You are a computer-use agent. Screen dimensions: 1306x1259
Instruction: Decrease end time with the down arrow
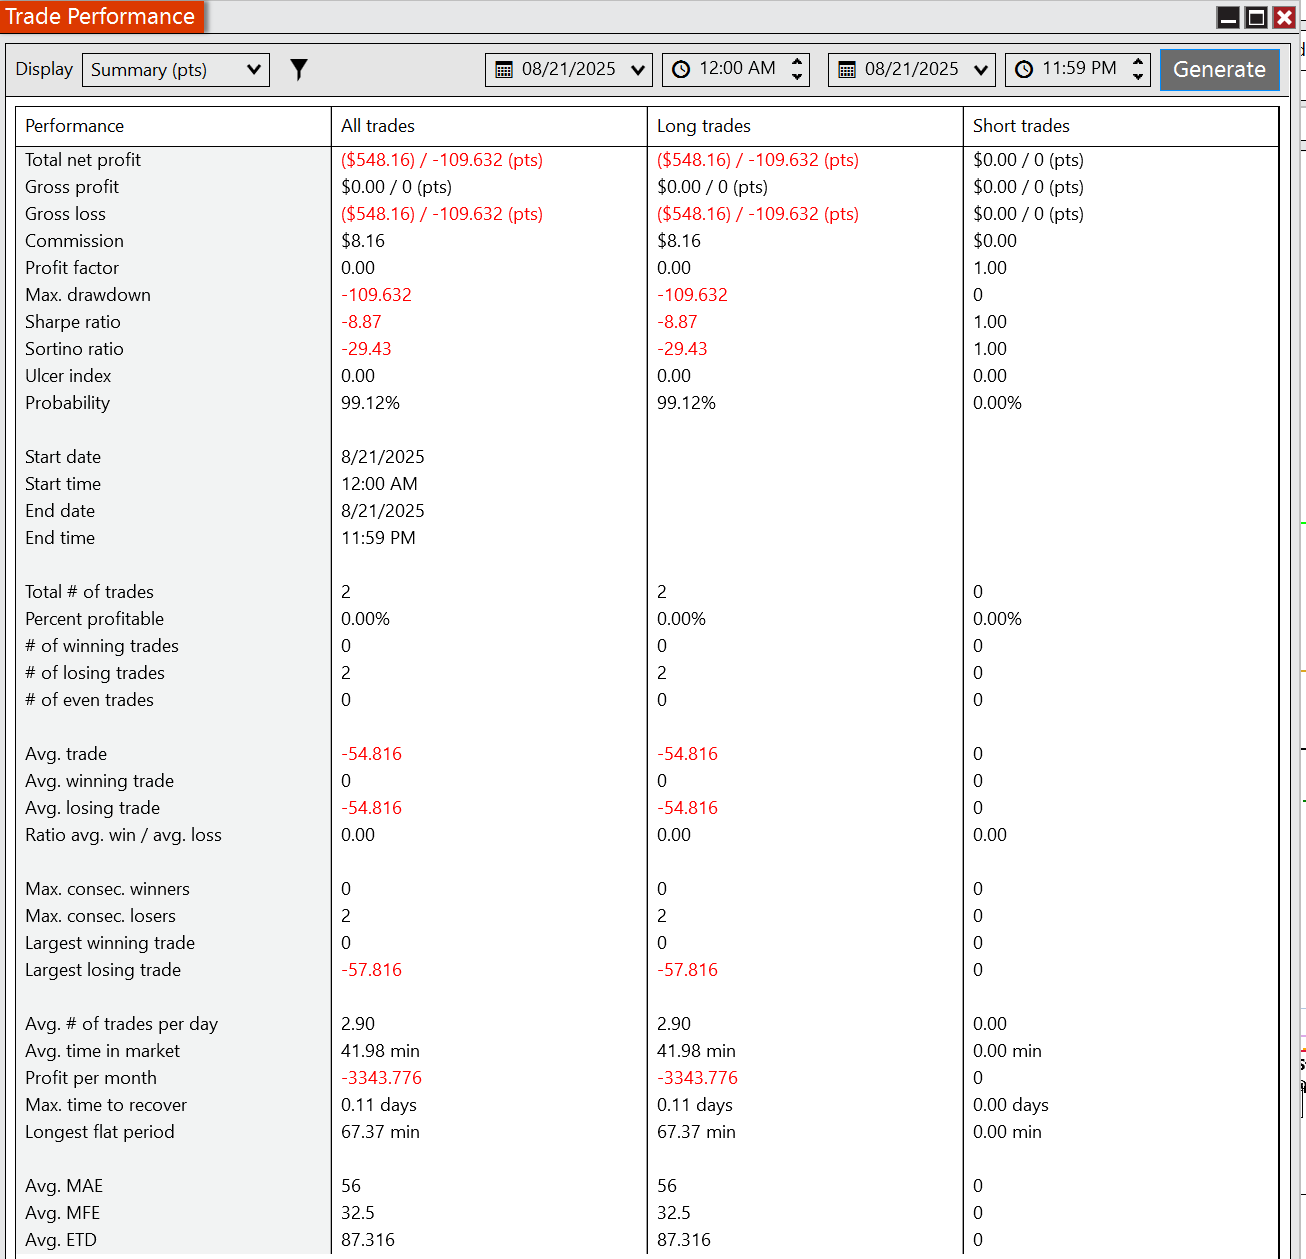click(x=1138, y=77)
